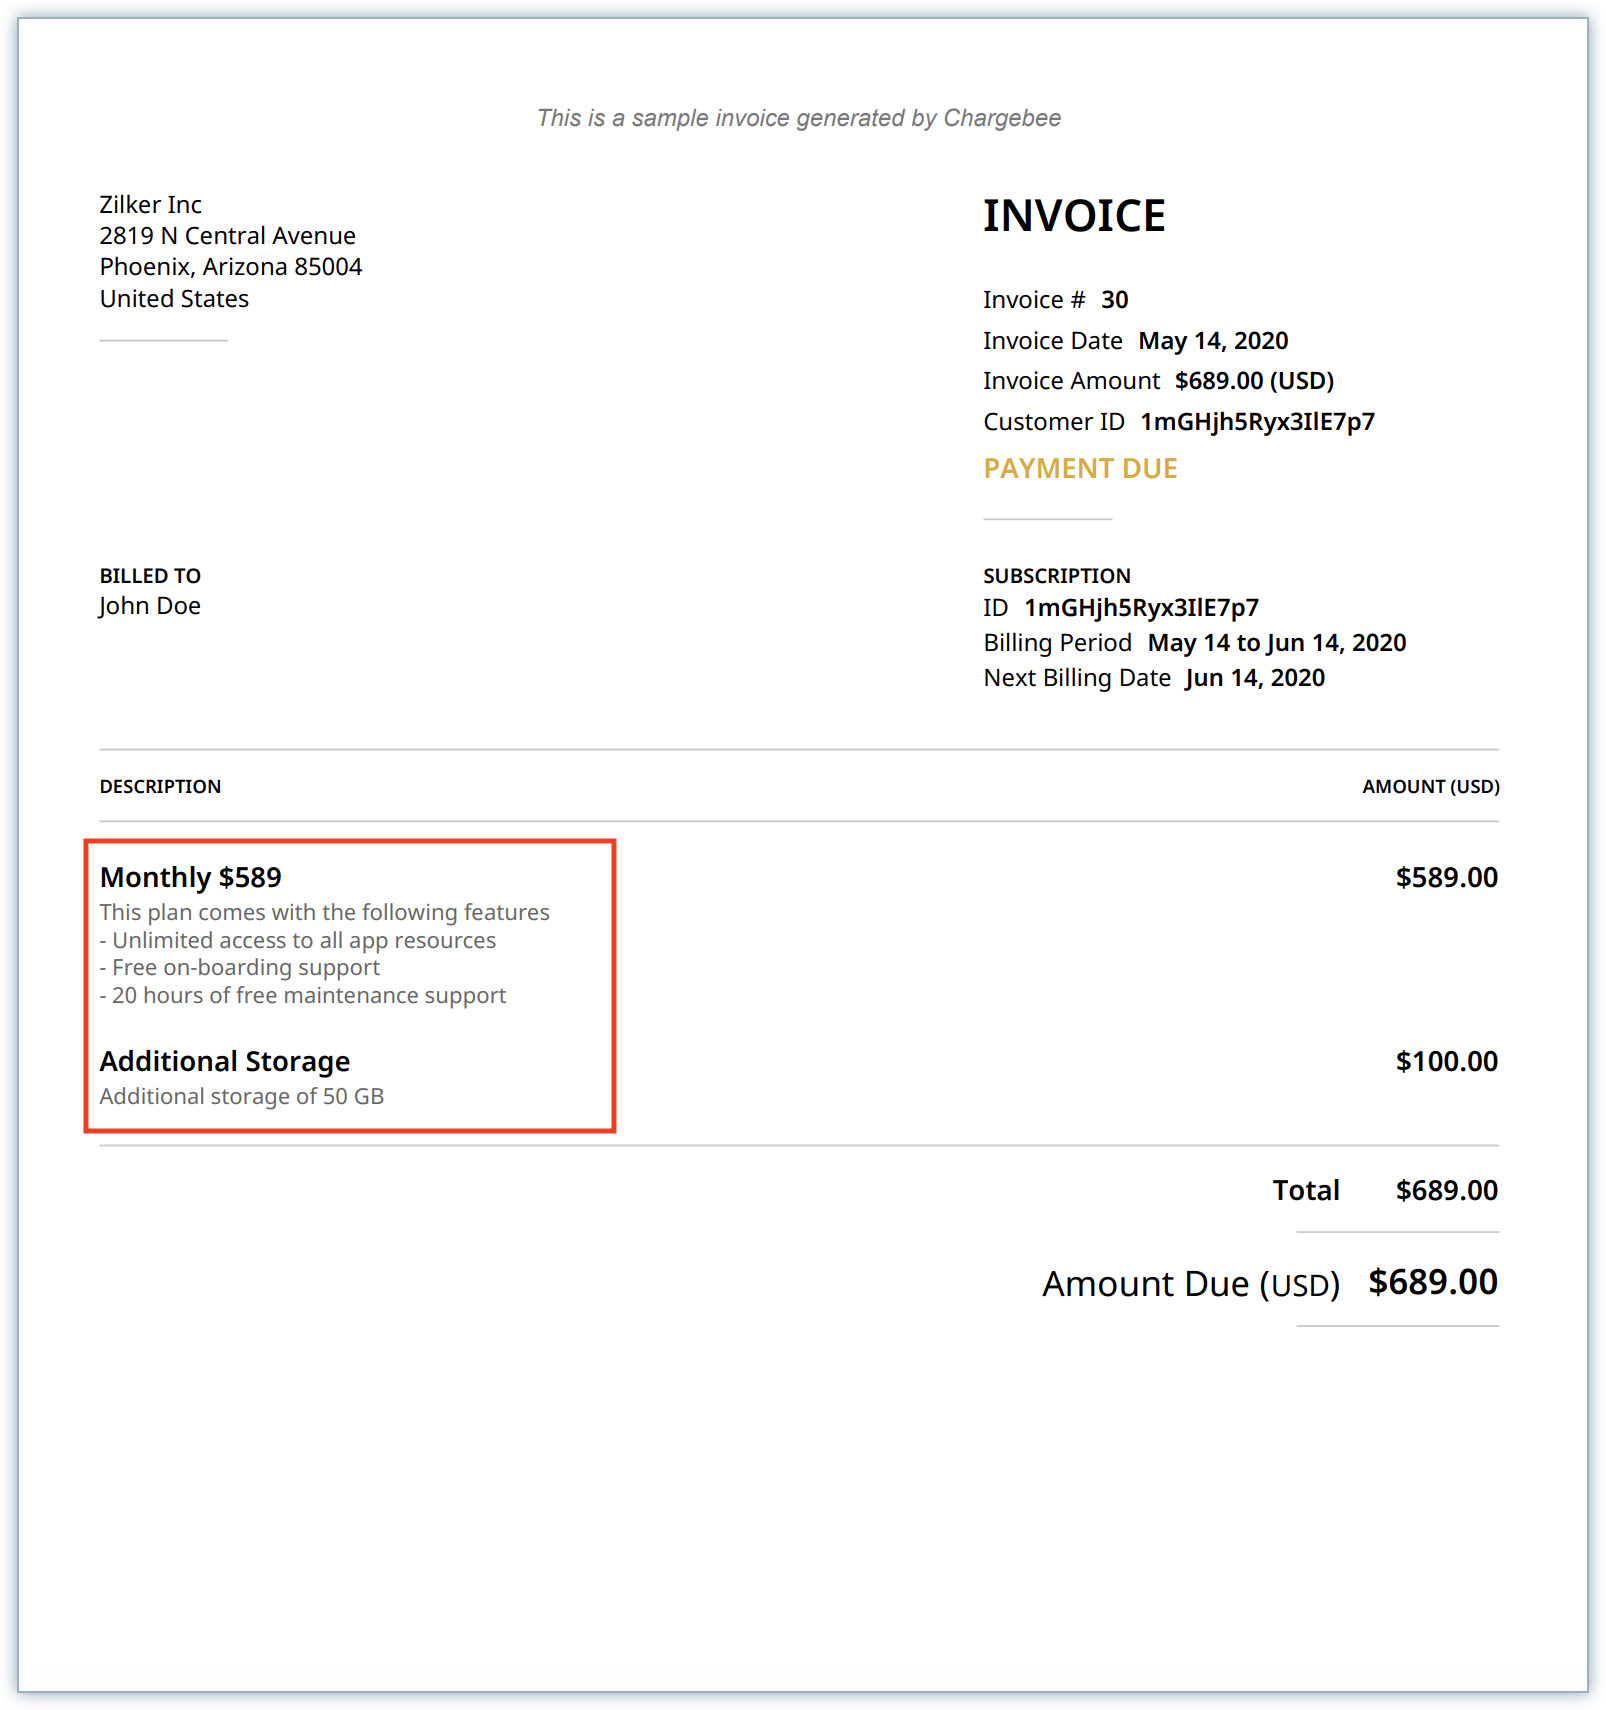This screenshot has width=1606, height=1710.
Task: Click the Monthly $589 line item title
Action: coord(190,878)
